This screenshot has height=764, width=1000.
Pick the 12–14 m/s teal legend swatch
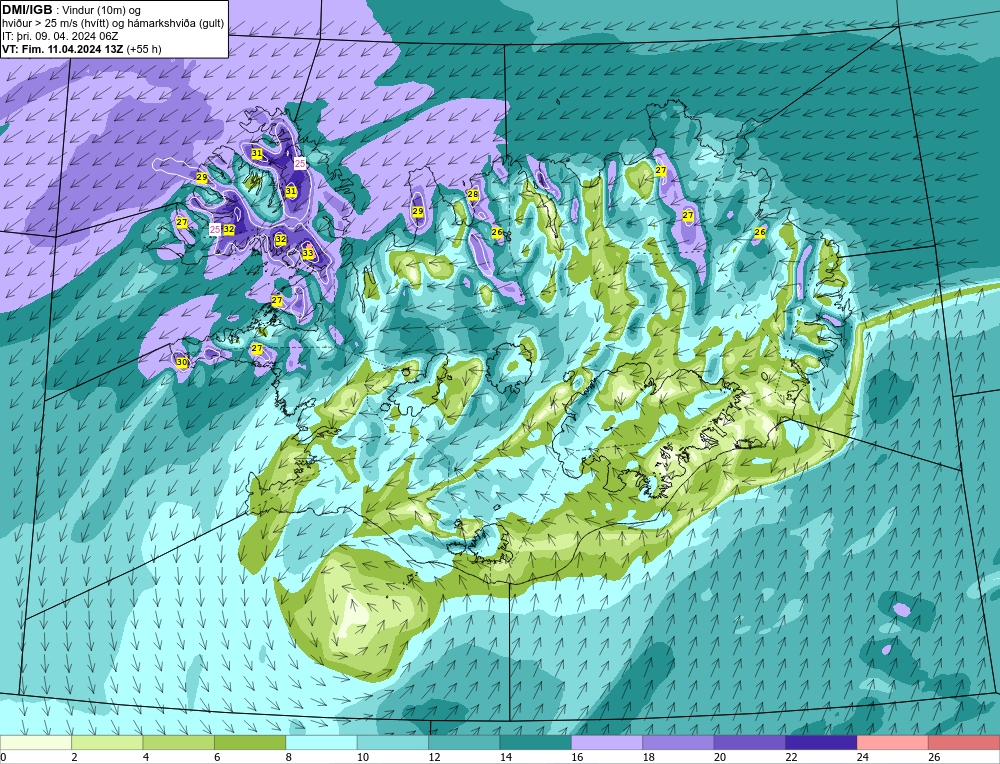pyautogui.click(x=464, y=742)
